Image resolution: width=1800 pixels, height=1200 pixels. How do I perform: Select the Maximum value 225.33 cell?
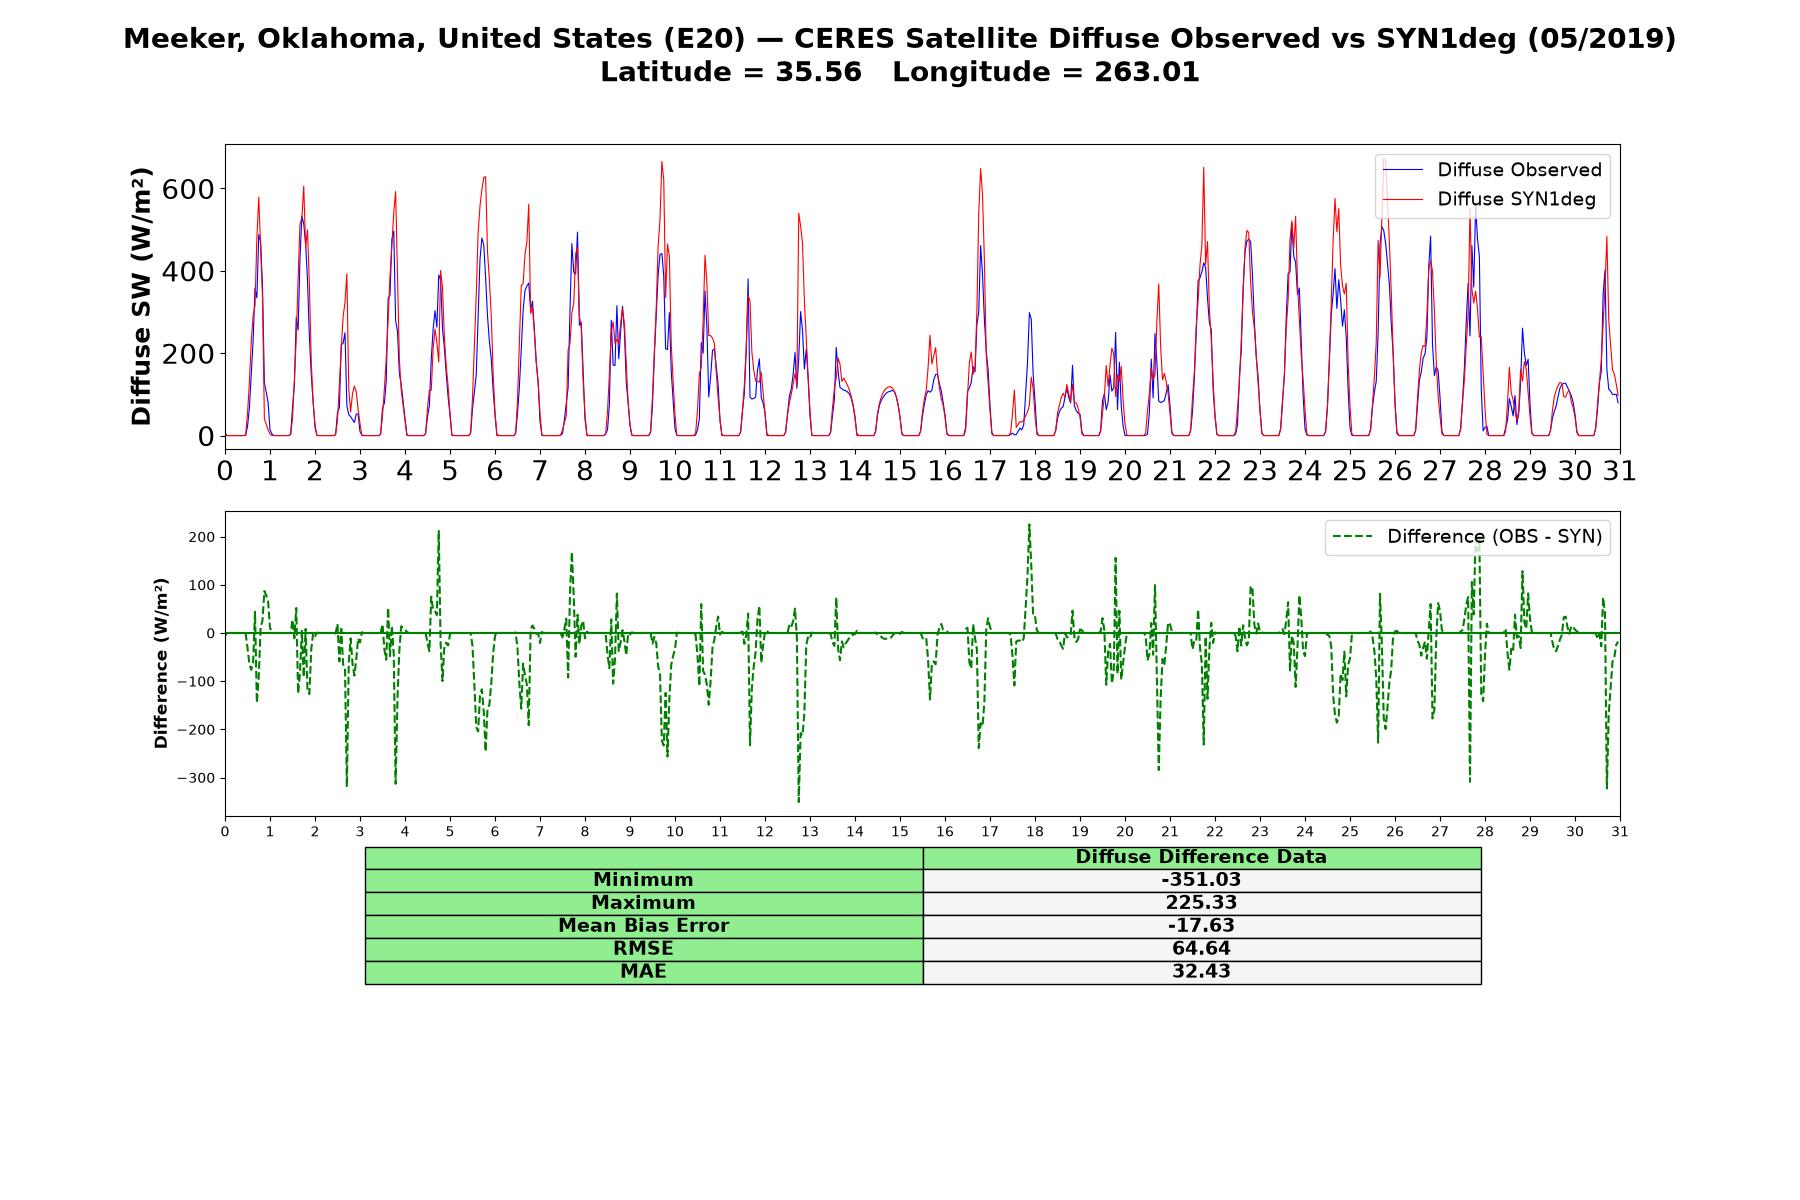pyautogui.click(x=1201, y=903)
